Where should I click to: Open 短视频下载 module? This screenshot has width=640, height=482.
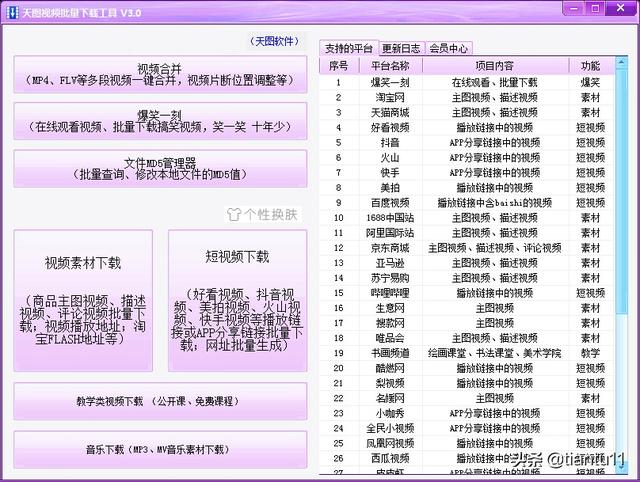(237, 300)
